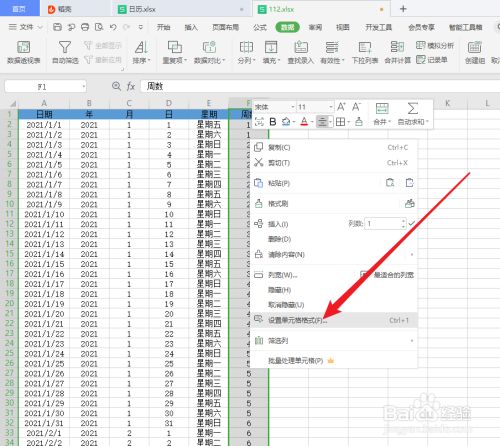Viewport: 500px width, 446px height.
Task: Click the format painter icon in mini toolbar
Action: pyautogui.click(x=359, y=122)
